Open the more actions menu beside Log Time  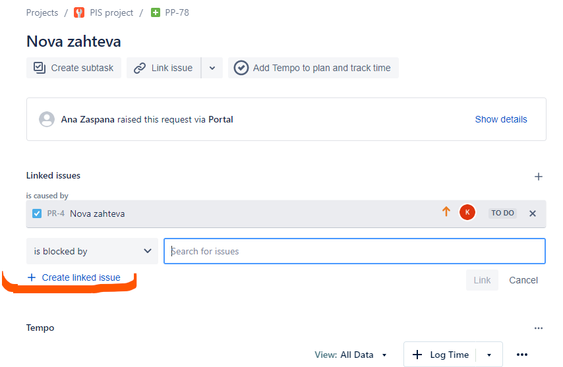click(522, 355)
